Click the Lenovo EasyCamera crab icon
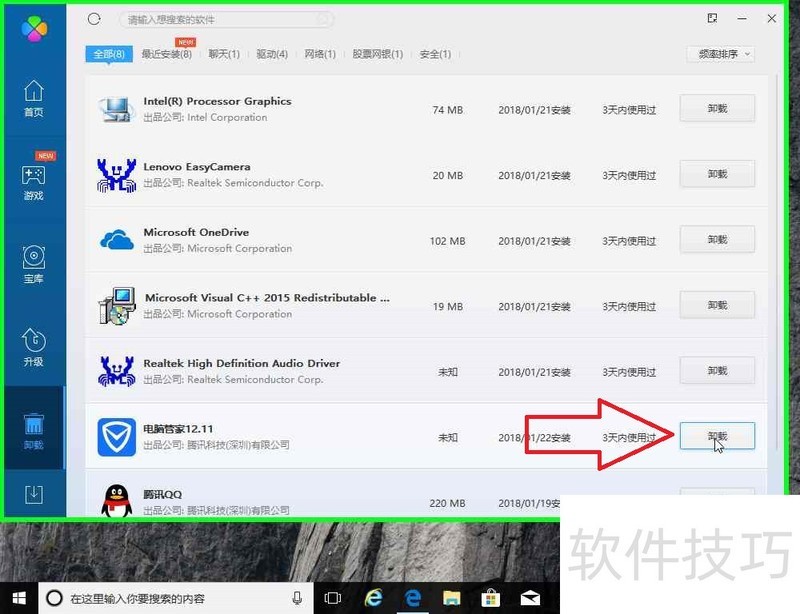 click(116, 175)
